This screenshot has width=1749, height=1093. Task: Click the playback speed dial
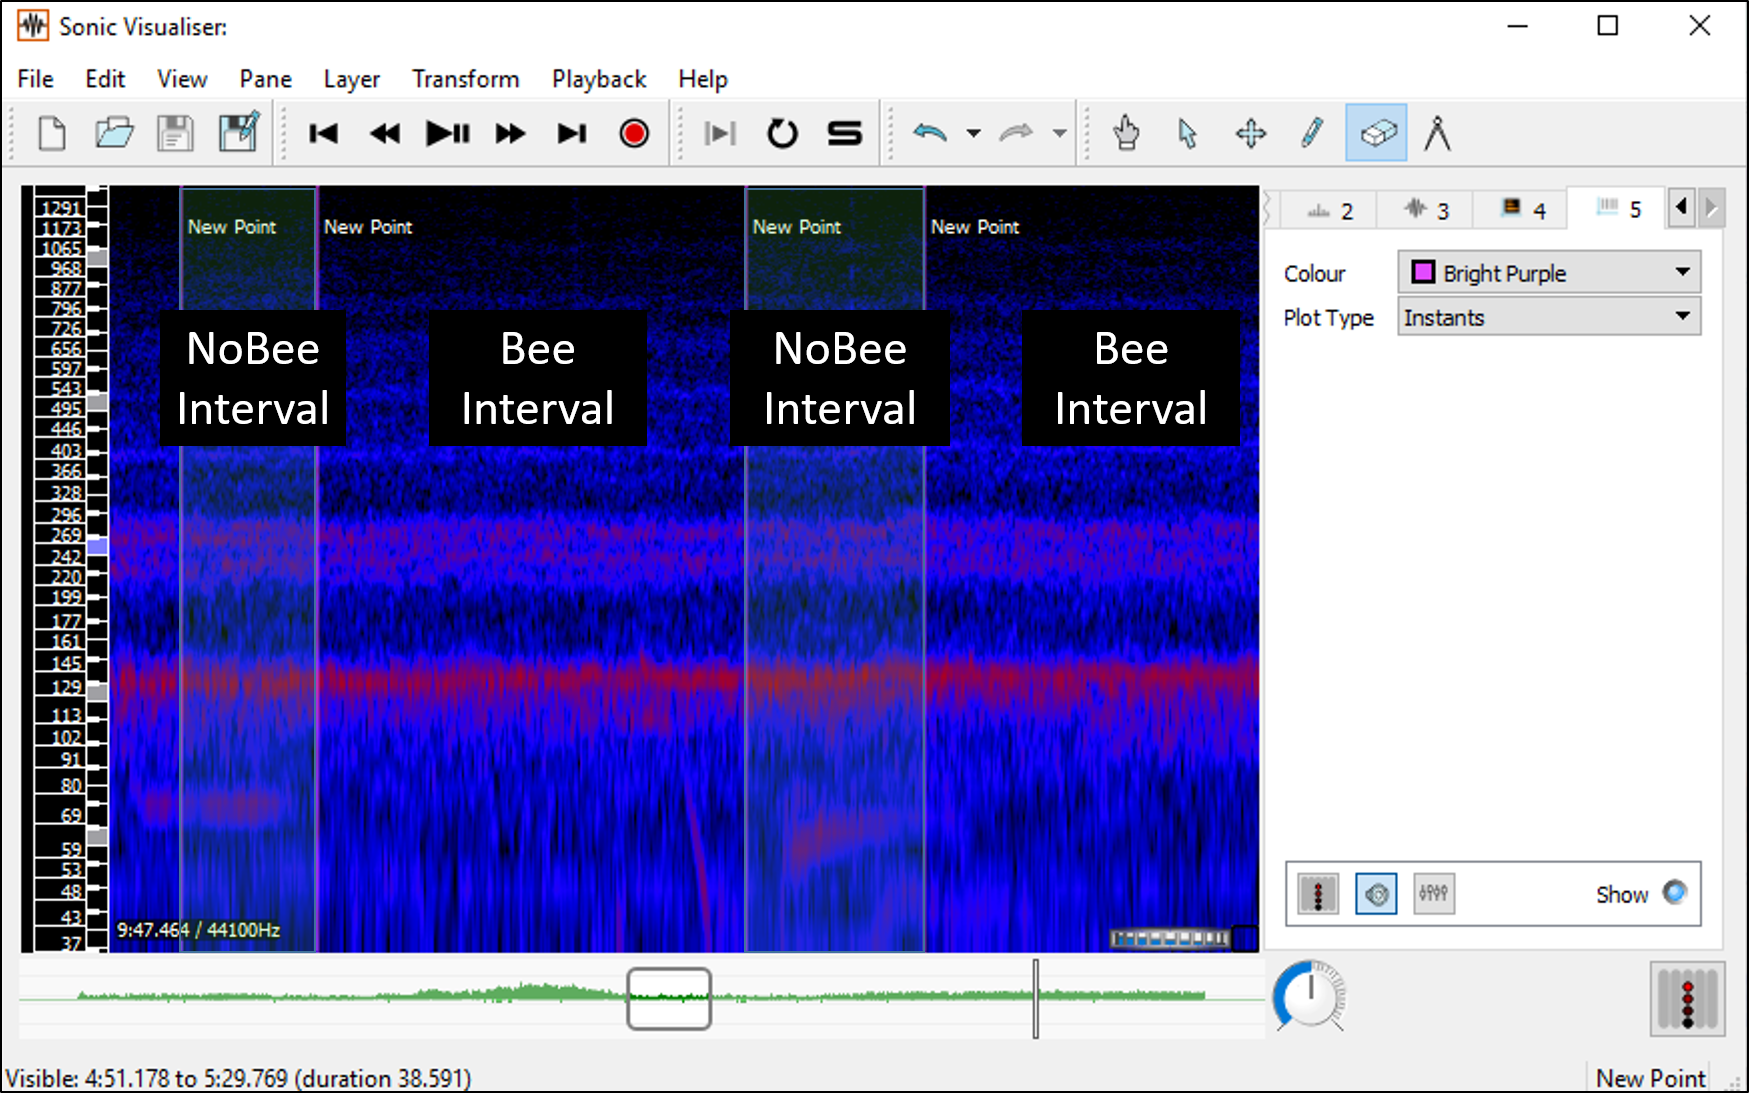pyautogui.click(x=1310, y=995)
